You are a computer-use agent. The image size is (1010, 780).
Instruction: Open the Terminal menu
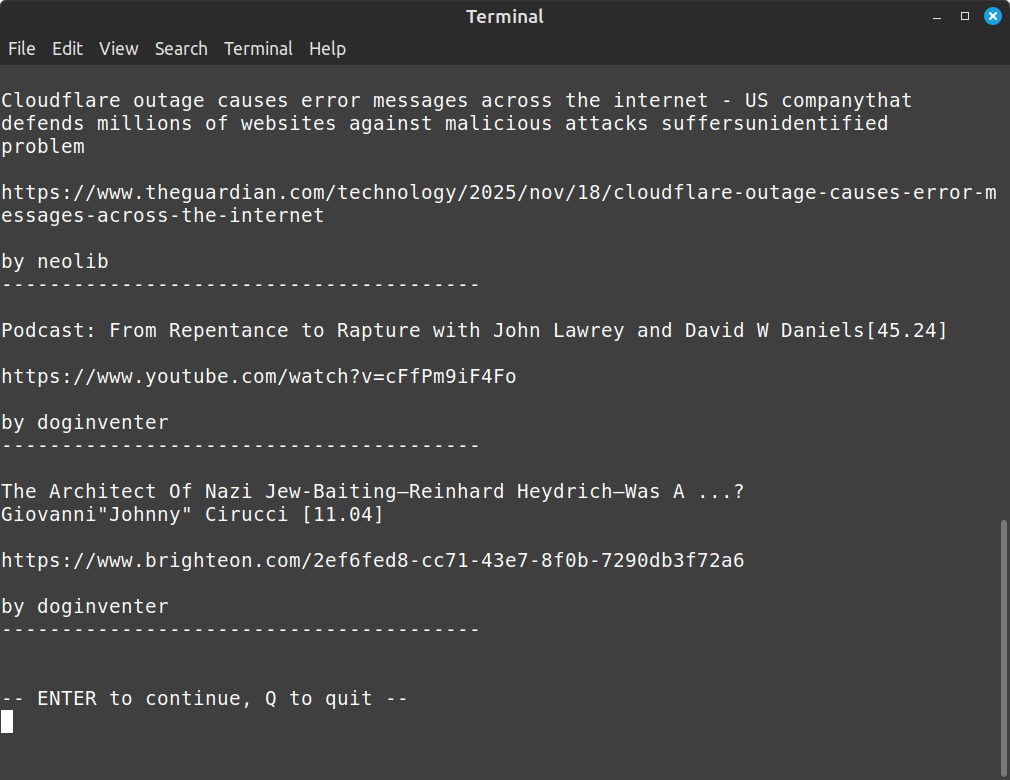pos(258,48)
